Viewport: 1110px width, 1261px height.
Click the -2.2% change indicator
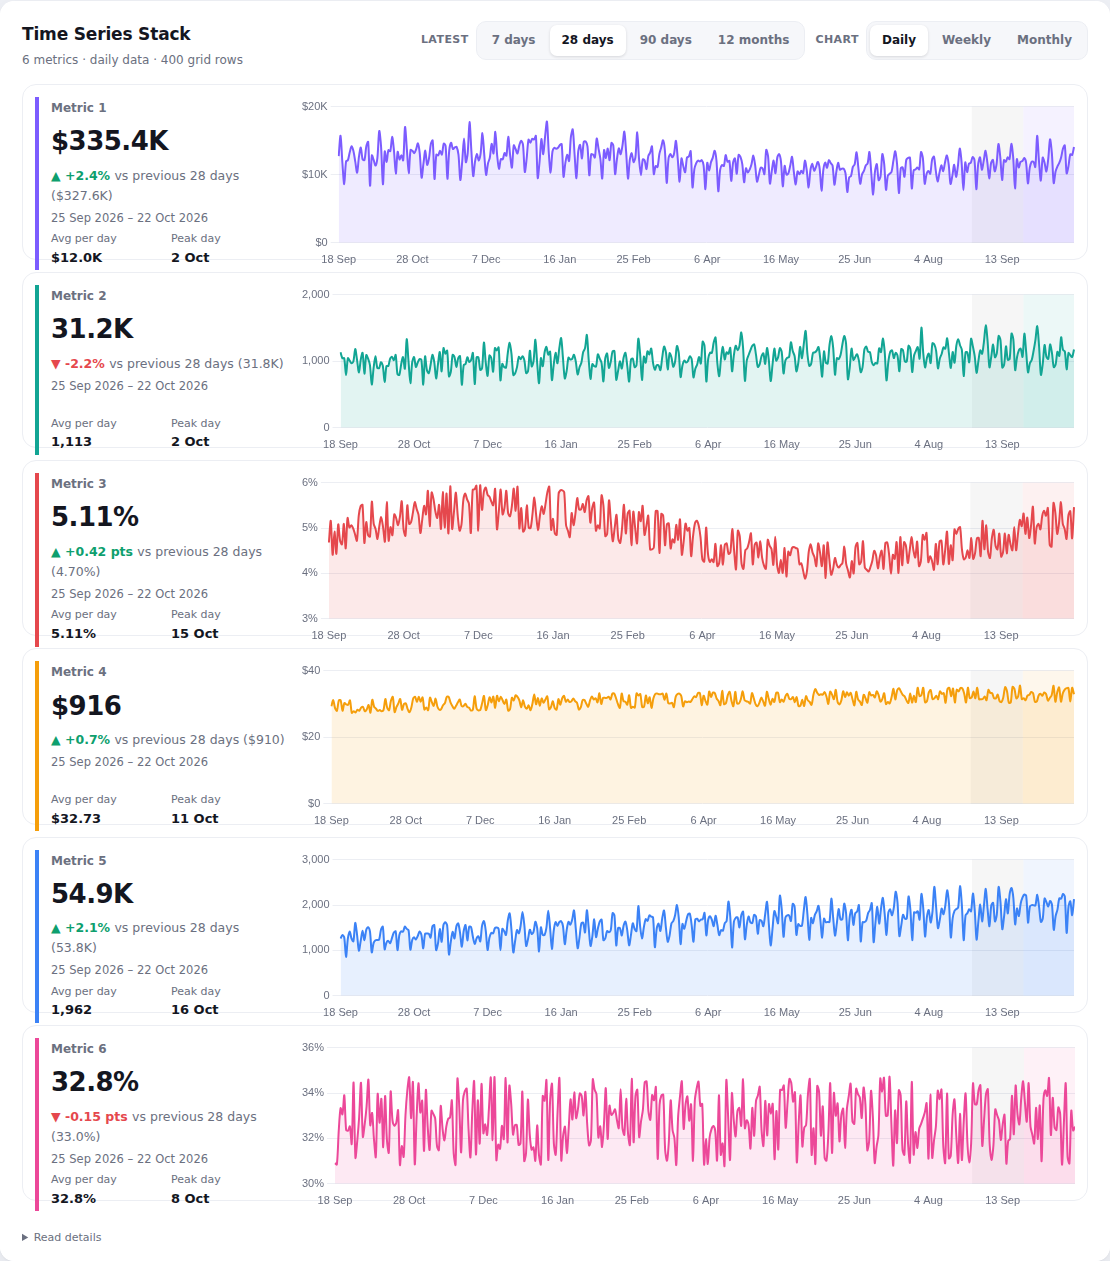tap(78, 363)
